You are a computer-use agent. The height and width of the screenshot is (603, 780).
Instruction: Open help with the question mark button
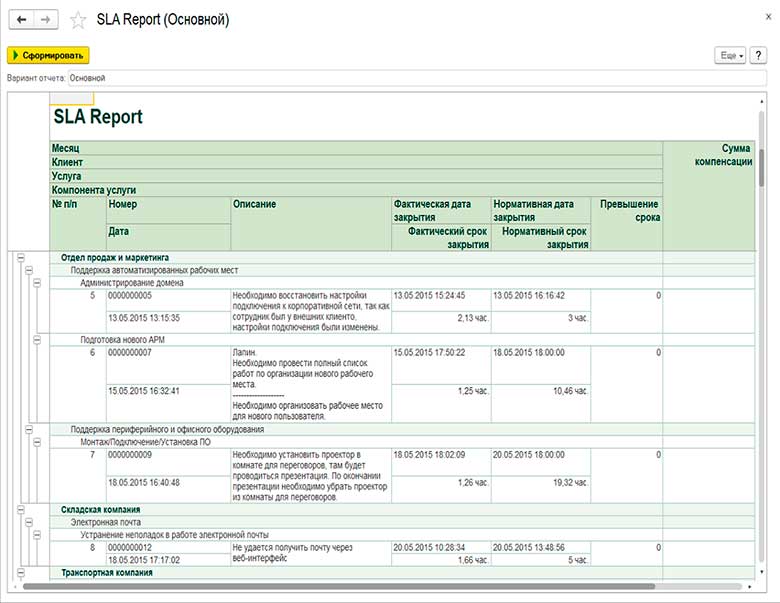point(758,55)
